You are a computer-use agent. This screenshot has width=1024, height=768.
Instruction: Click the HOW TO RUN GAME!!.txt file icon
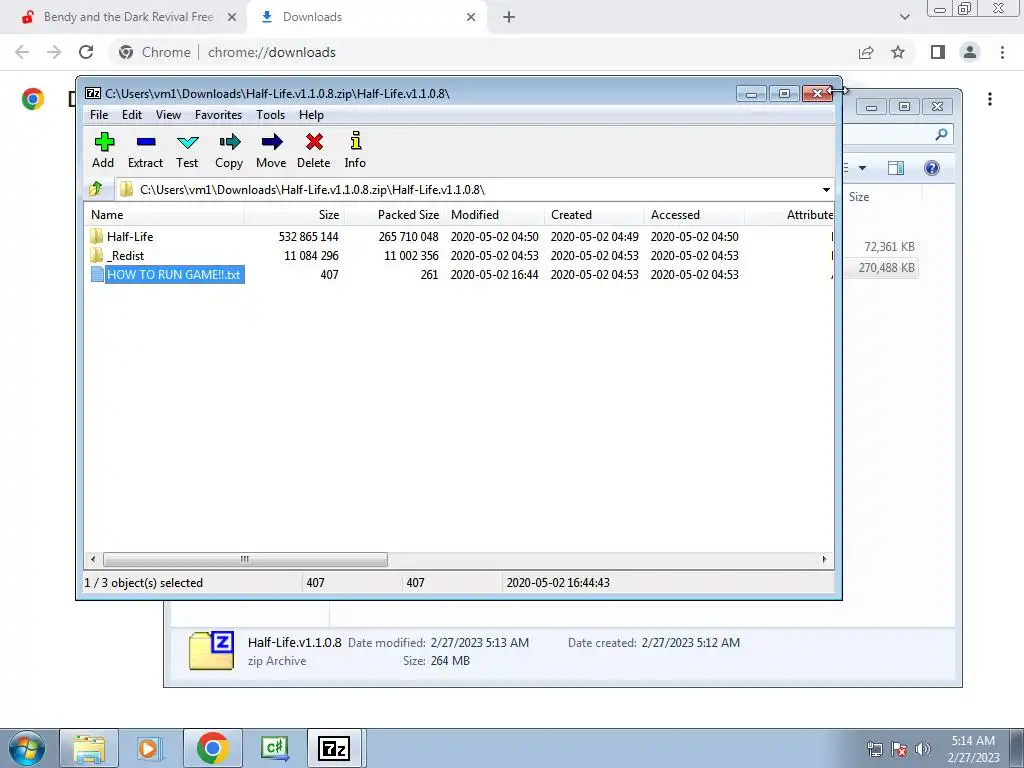coord(97,274)
